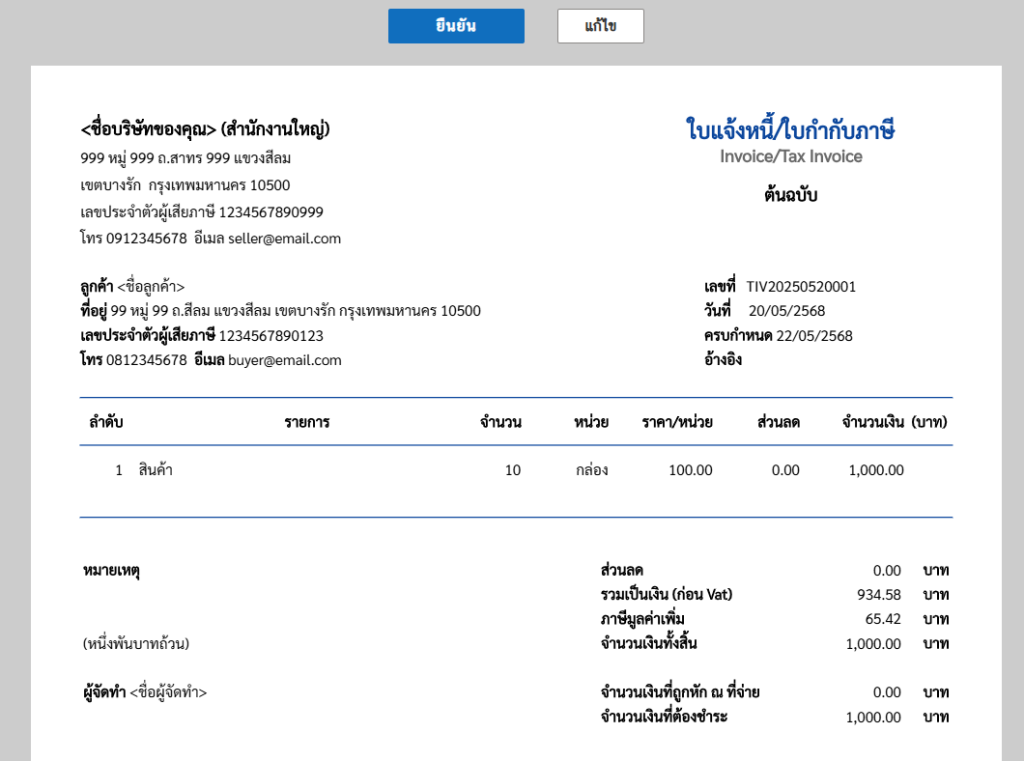The image size is (1024, 761).
Task: Click the customer name <ชื่อลูกค้า>
Action: click(151, 287)
